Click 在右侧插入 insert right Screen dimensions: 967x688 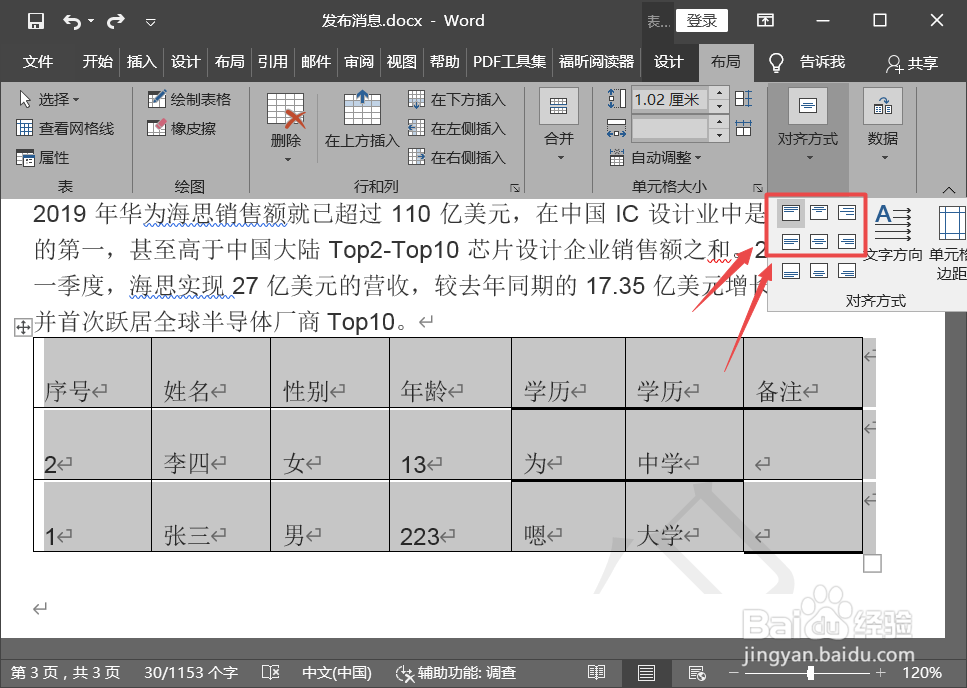coord(457,158)
